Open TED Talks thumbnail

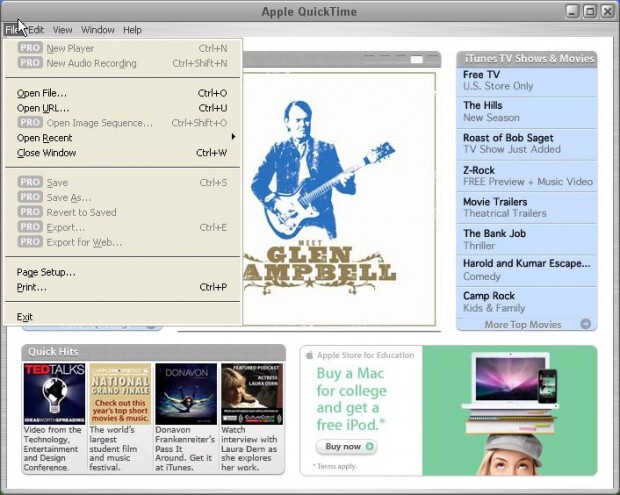coord(54,394)
